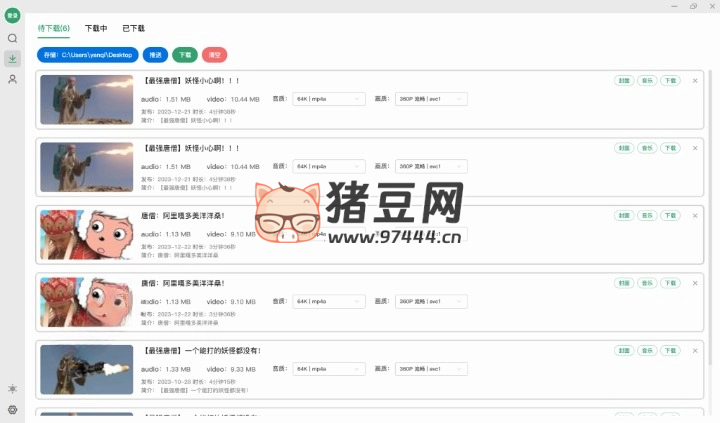Toggle the light/dark theme sun icon

pyautogui.click(x=12, y=388)
